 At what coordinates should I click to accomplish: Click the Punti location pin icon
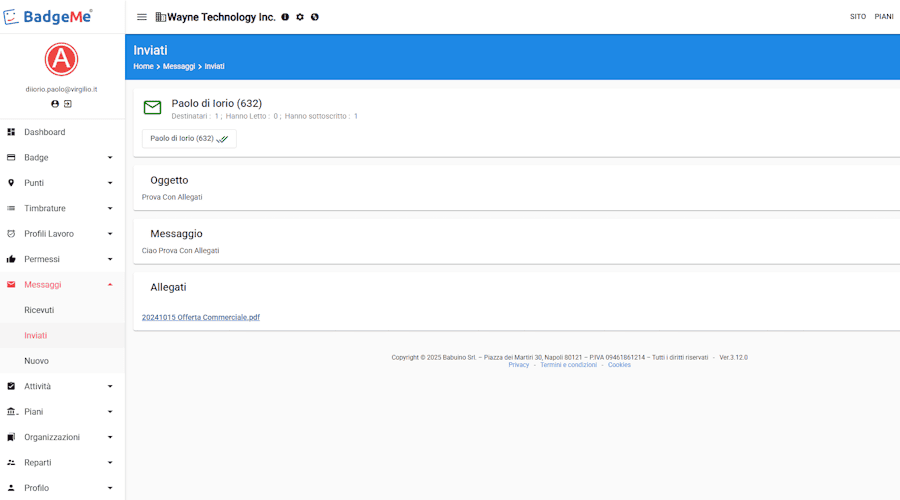(x=11, y=183)
